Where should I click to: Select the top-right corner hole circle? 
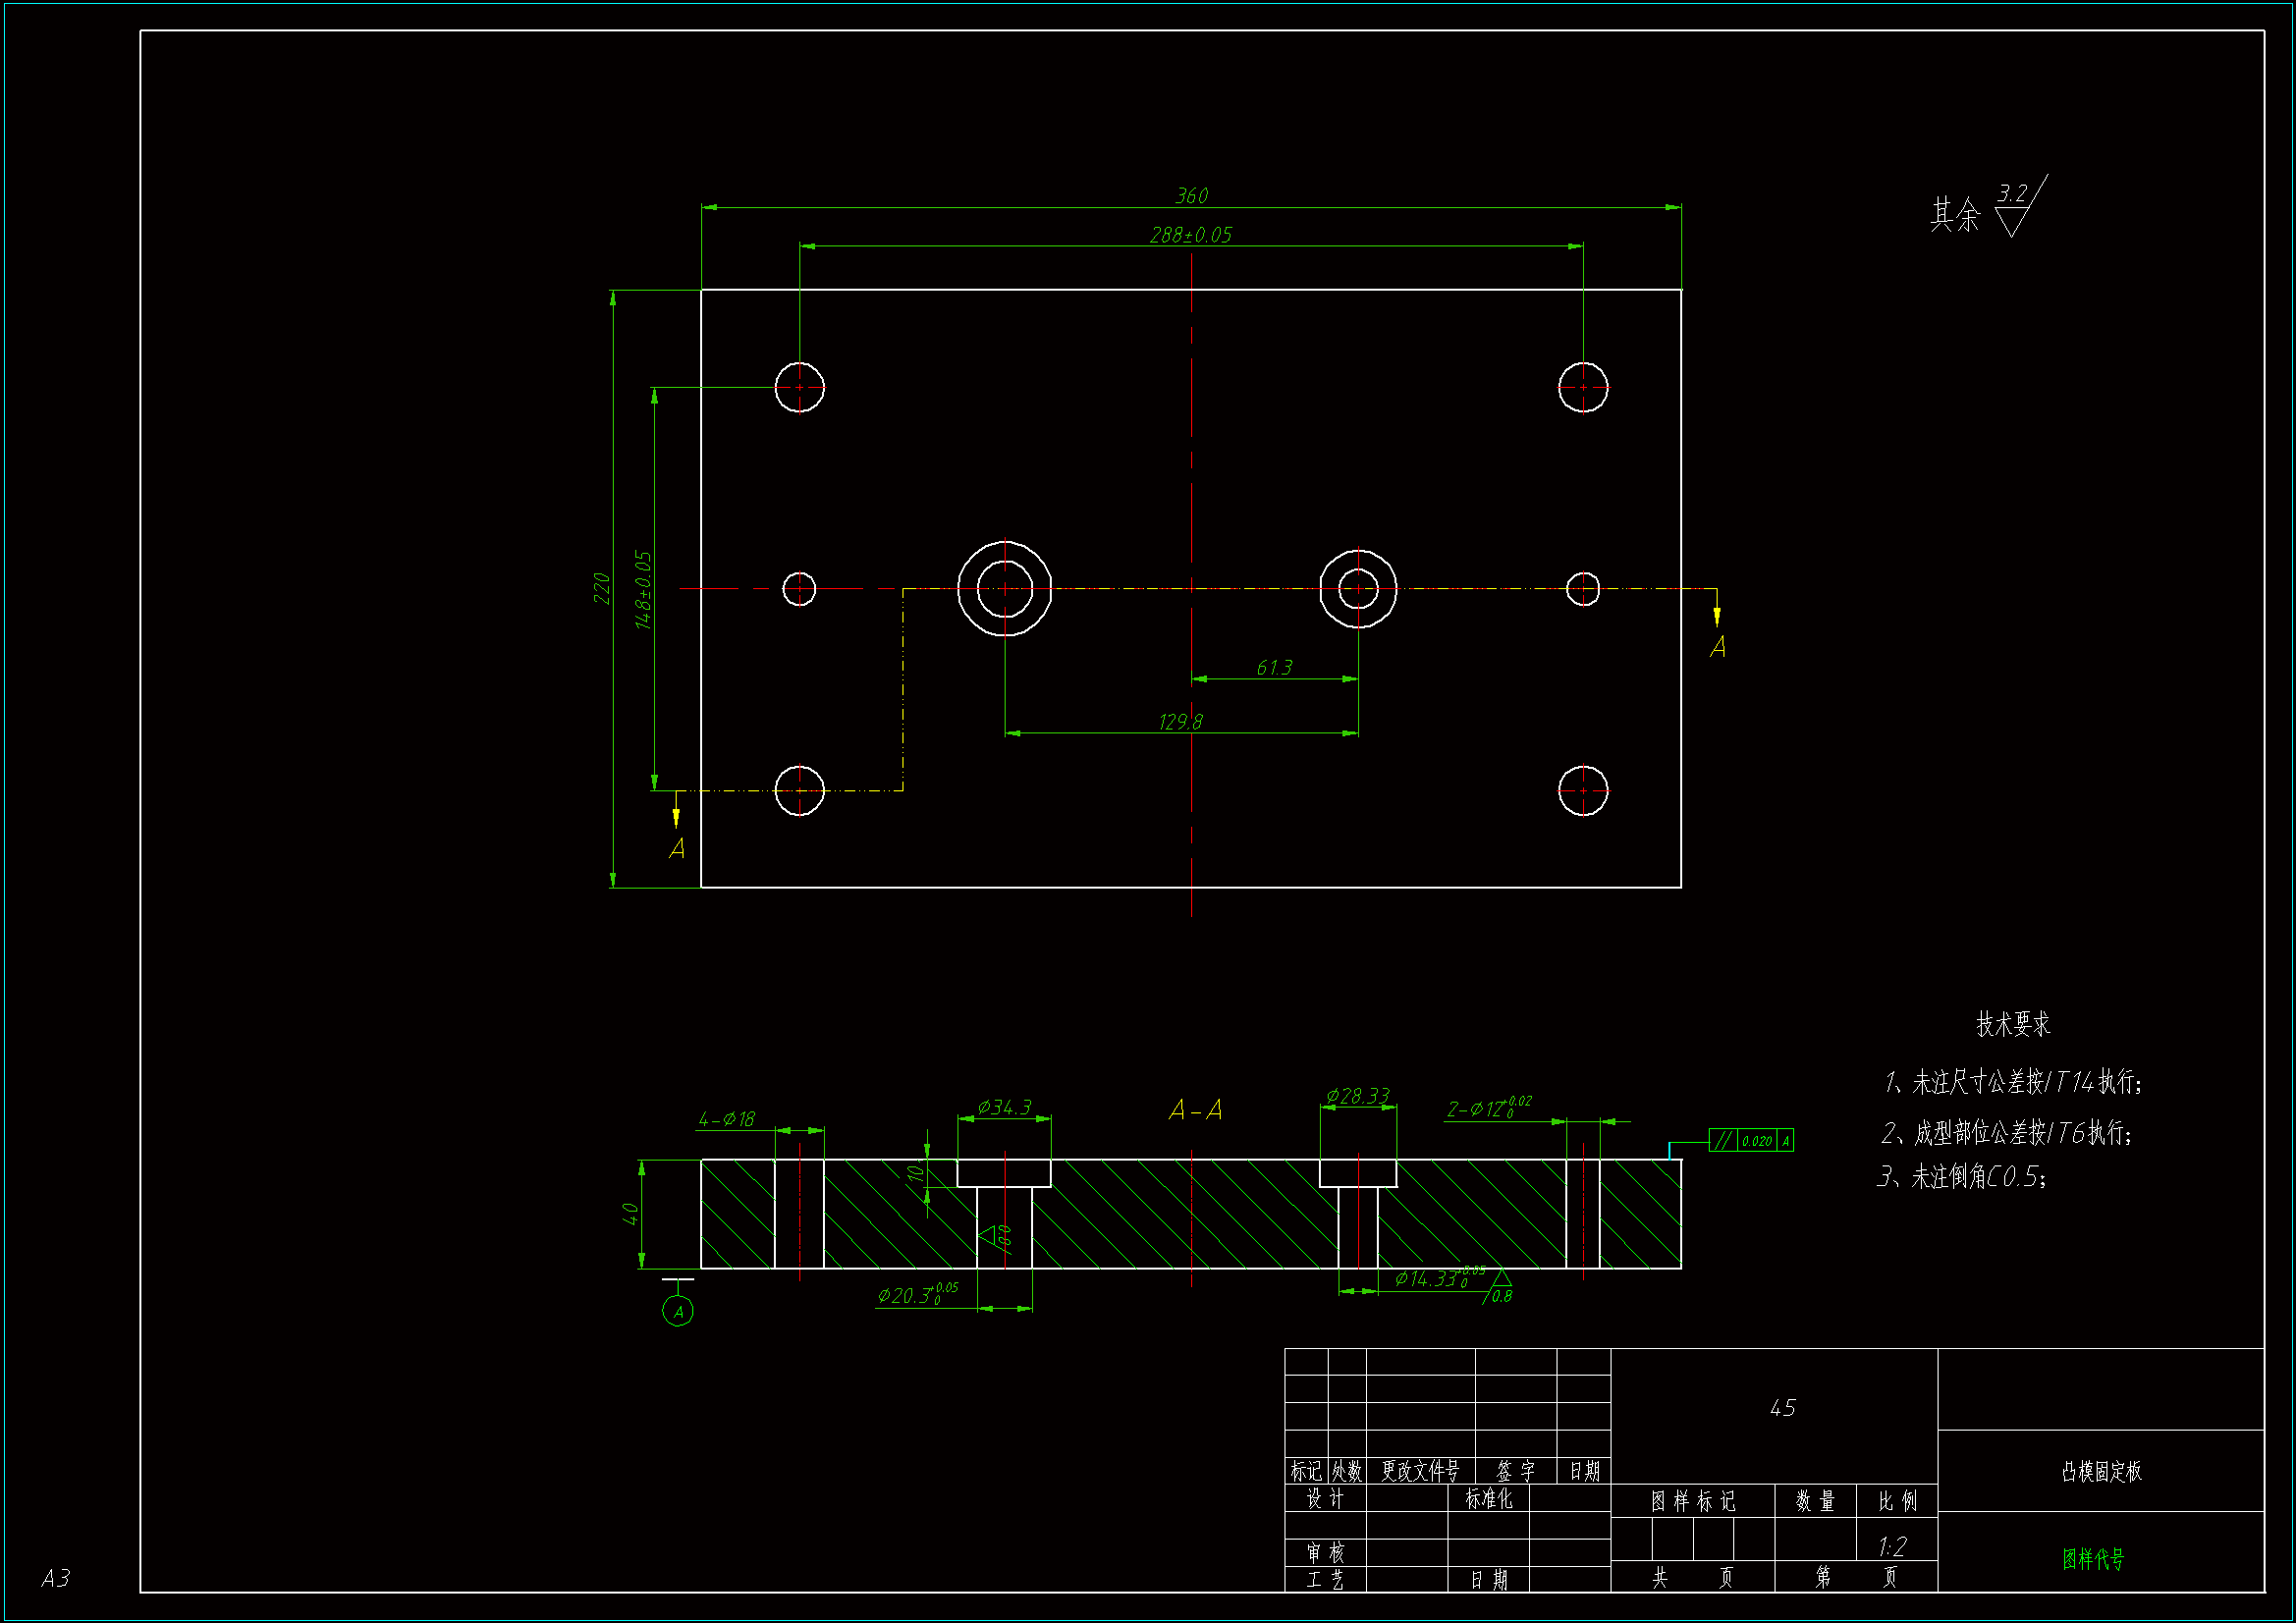pyautogui.click(x=1583, y=388)
